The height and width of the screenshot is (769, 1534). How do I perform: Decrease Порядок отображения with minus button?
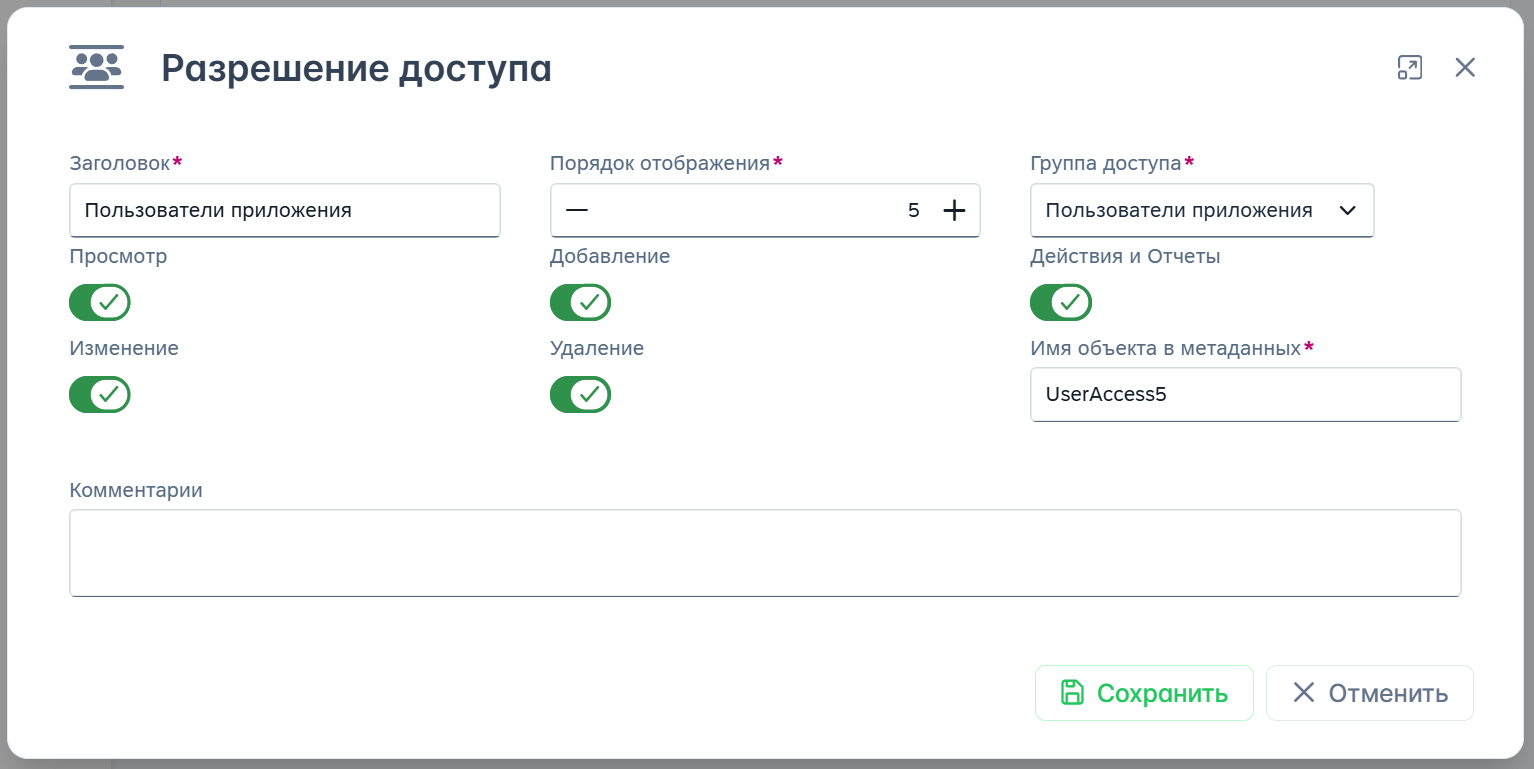pyautogui.click(x=577, y=210)
